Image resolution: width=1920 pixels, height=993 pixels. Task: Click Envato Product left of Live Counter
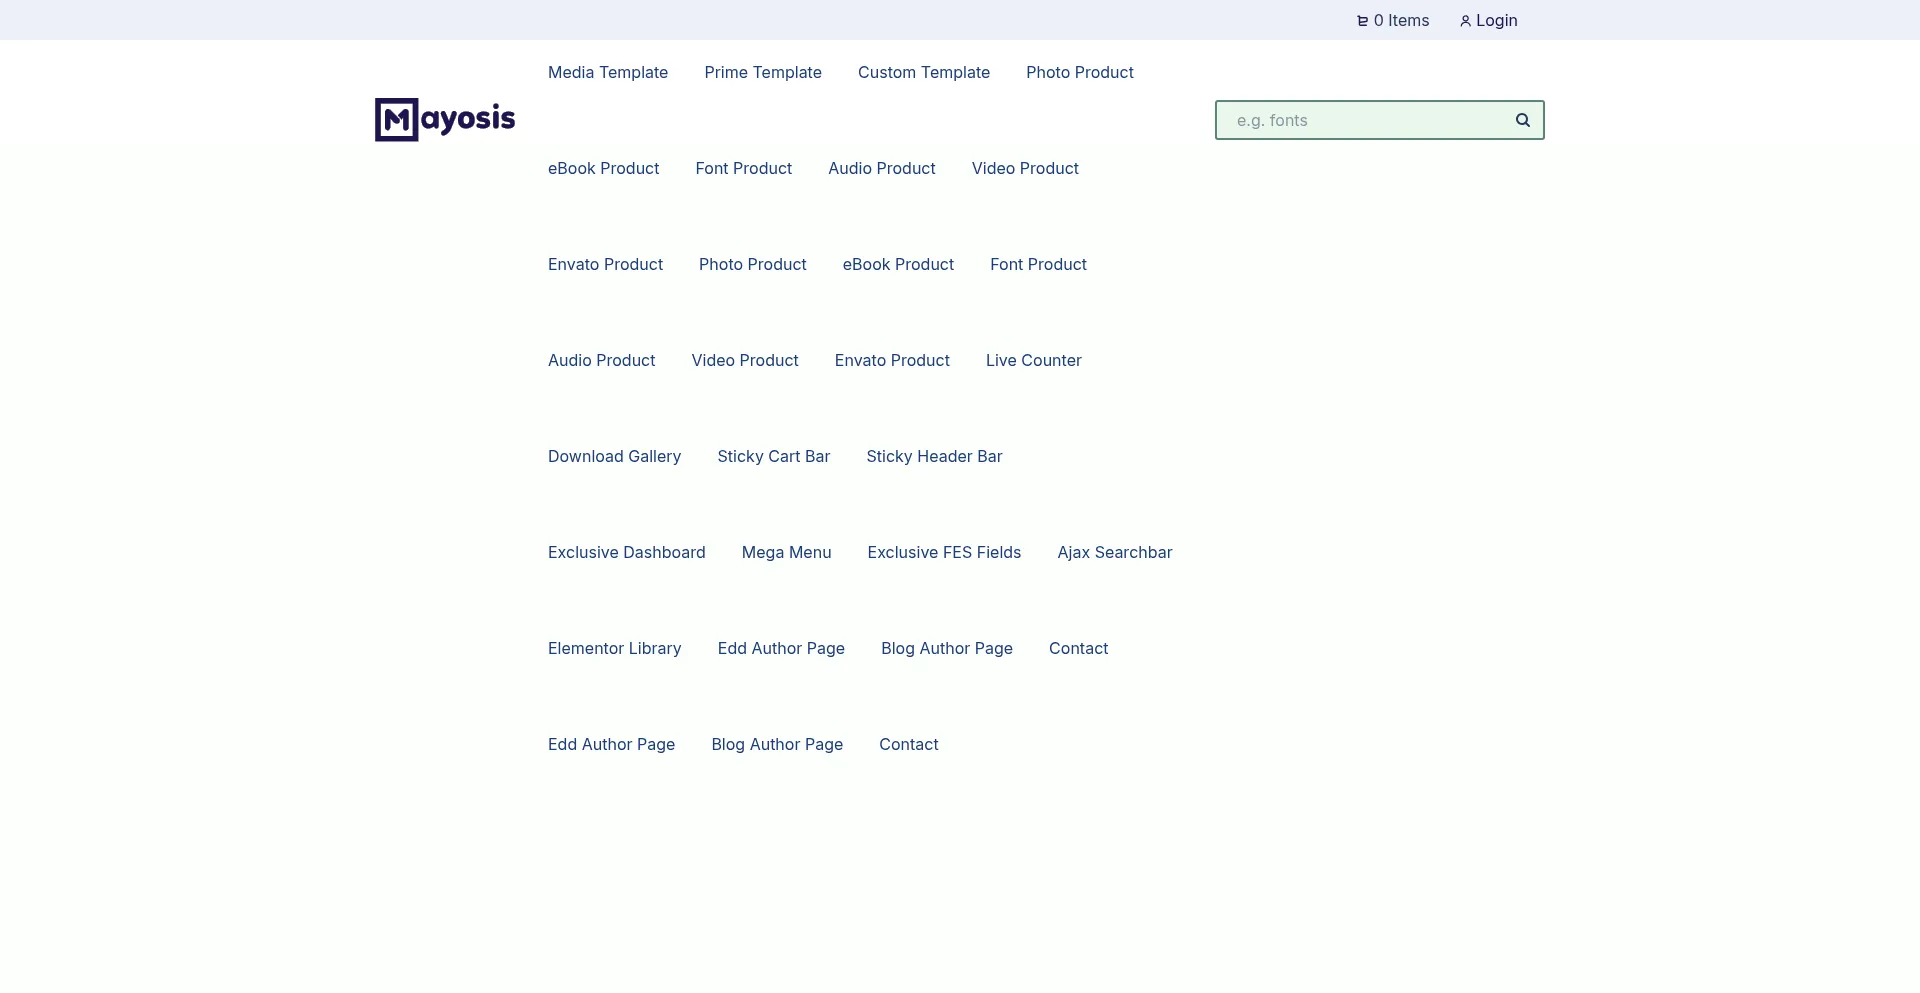click(892, 360)
